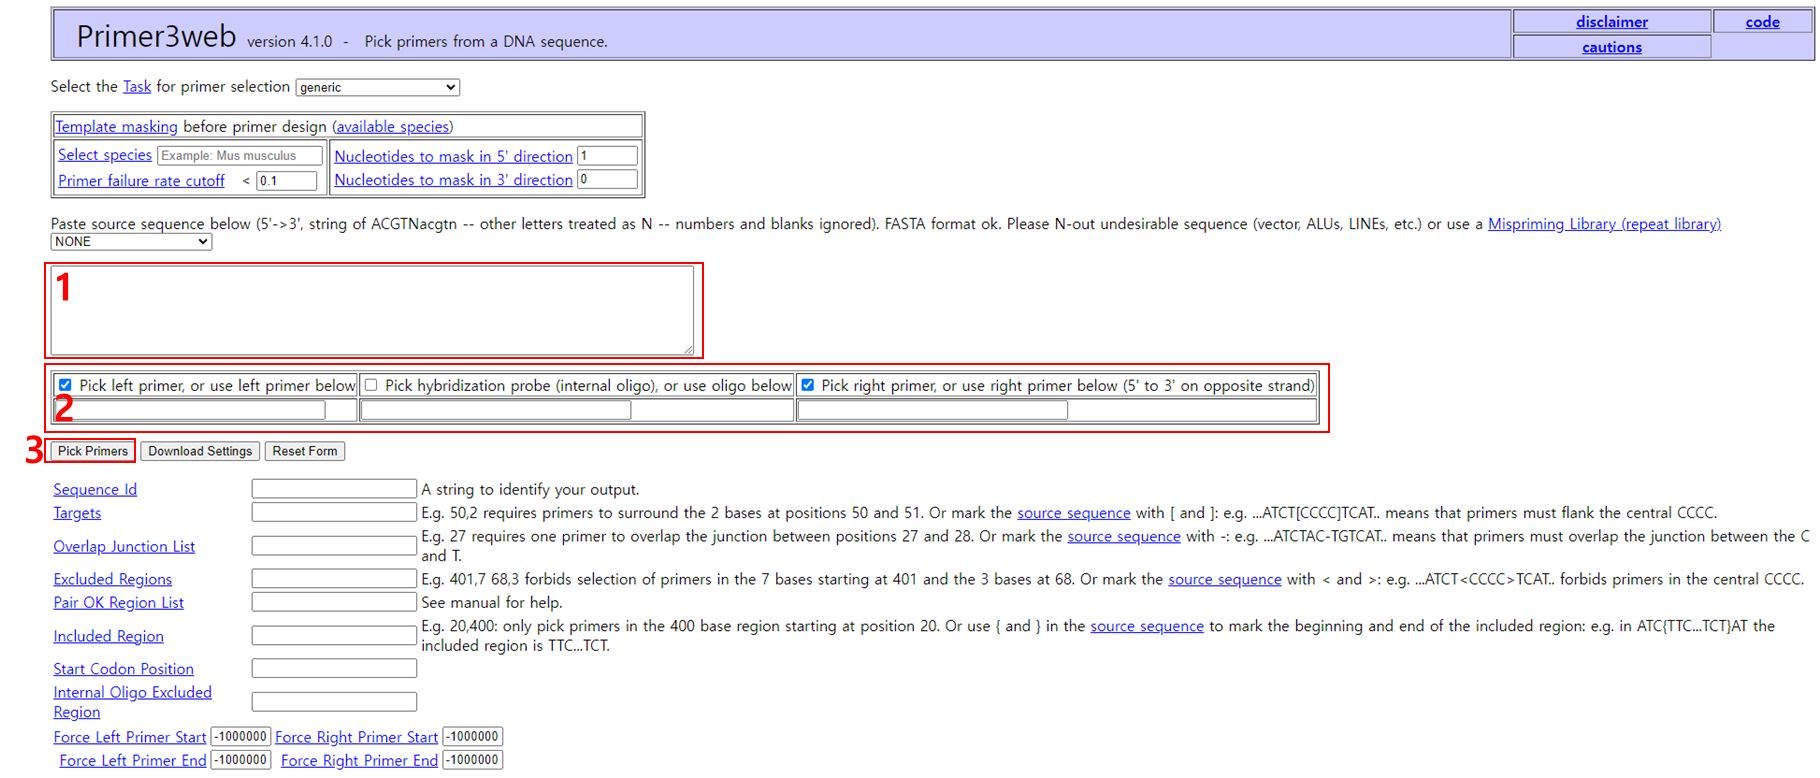Open the Task dropdown set to generic
Screen dimensions: 1820x778
(377, 88)
